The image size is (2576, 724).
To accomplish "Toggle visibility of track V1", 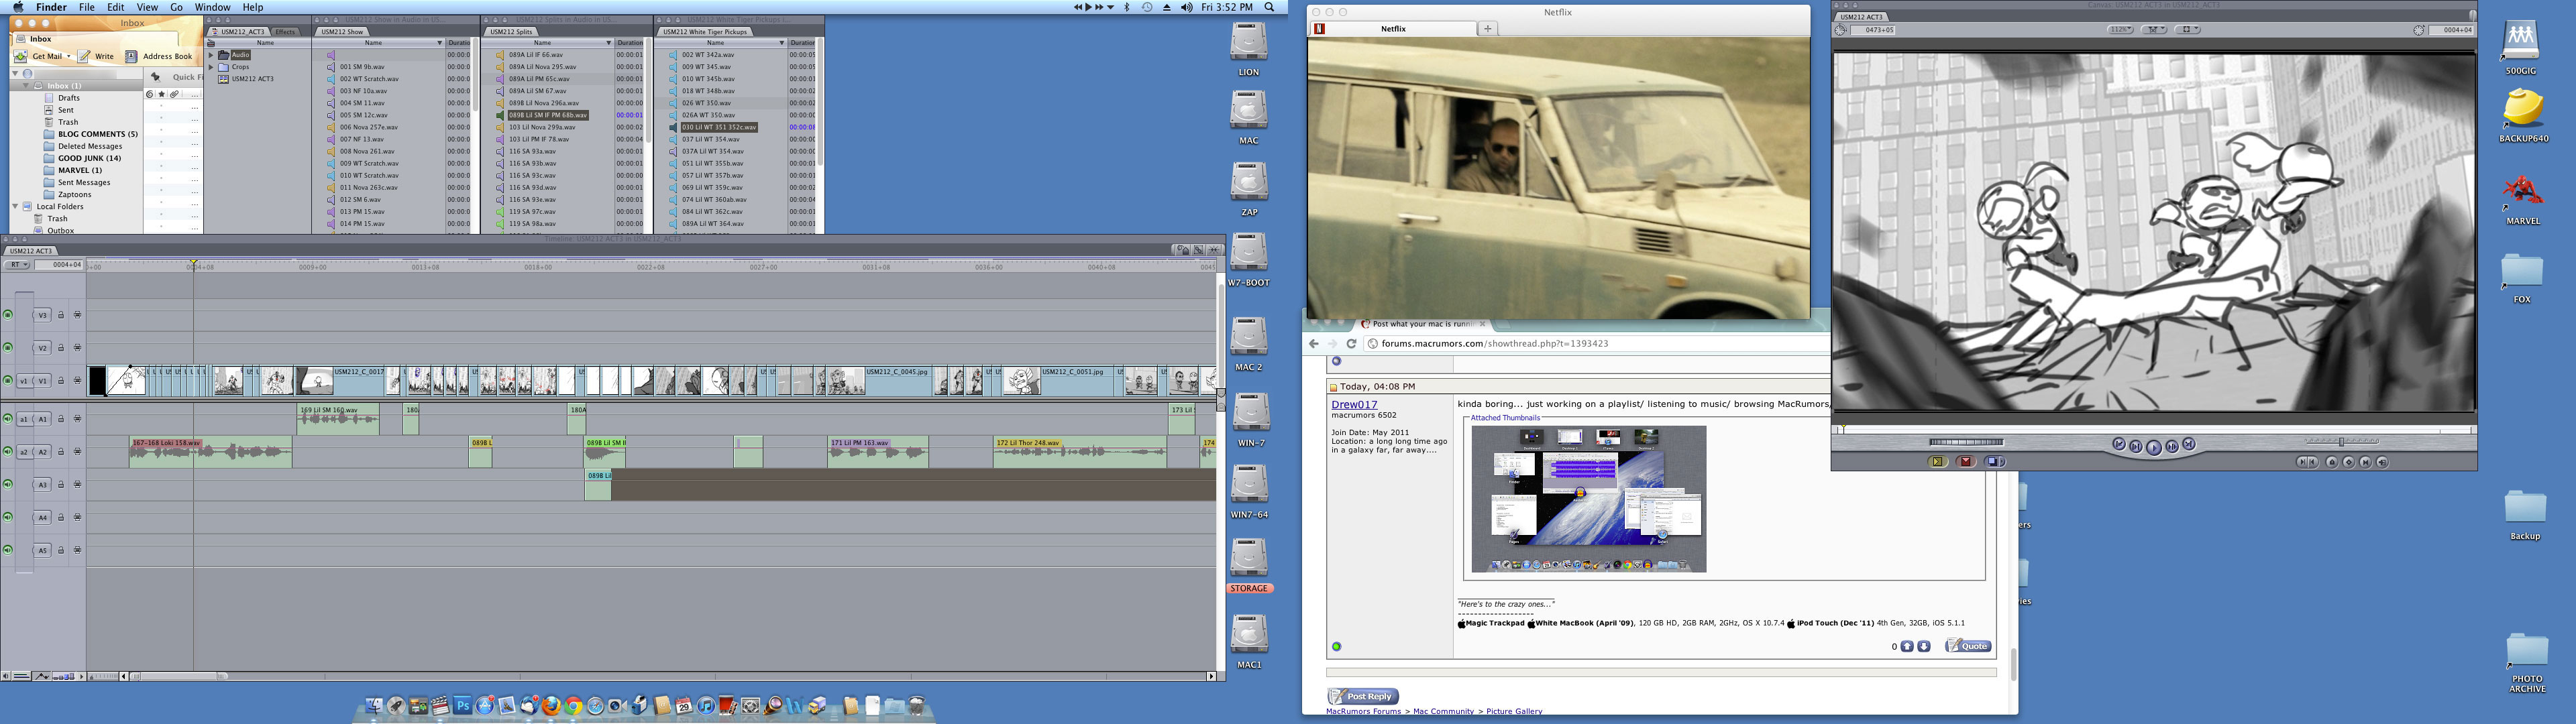I will click(7, 381).
